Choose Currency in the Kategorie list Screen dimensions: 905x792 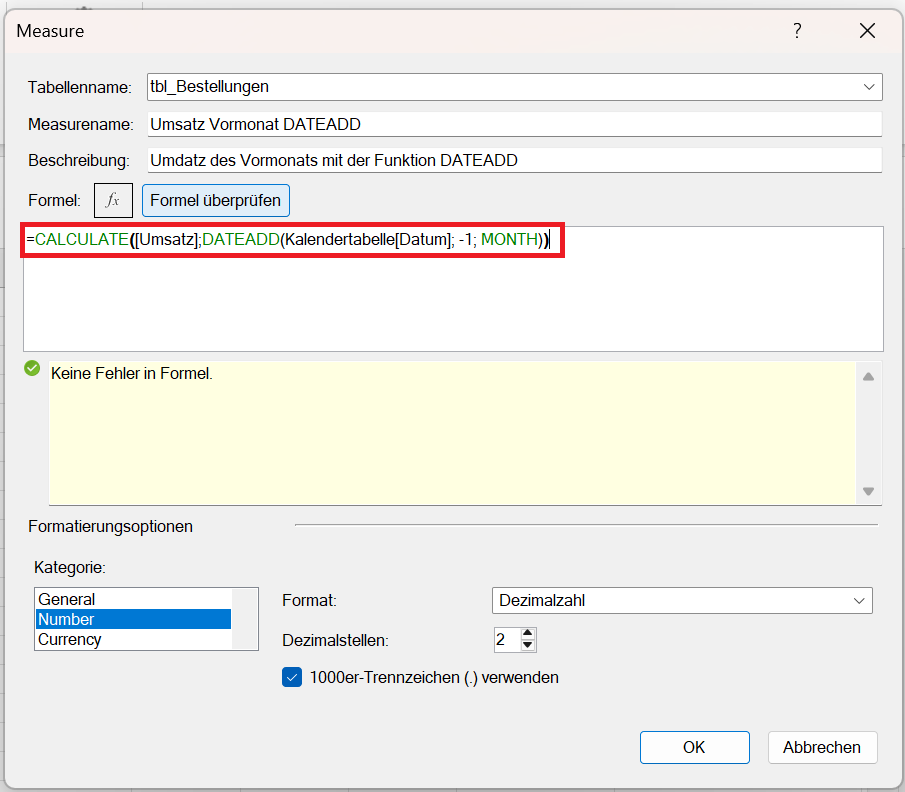[70, 639]
